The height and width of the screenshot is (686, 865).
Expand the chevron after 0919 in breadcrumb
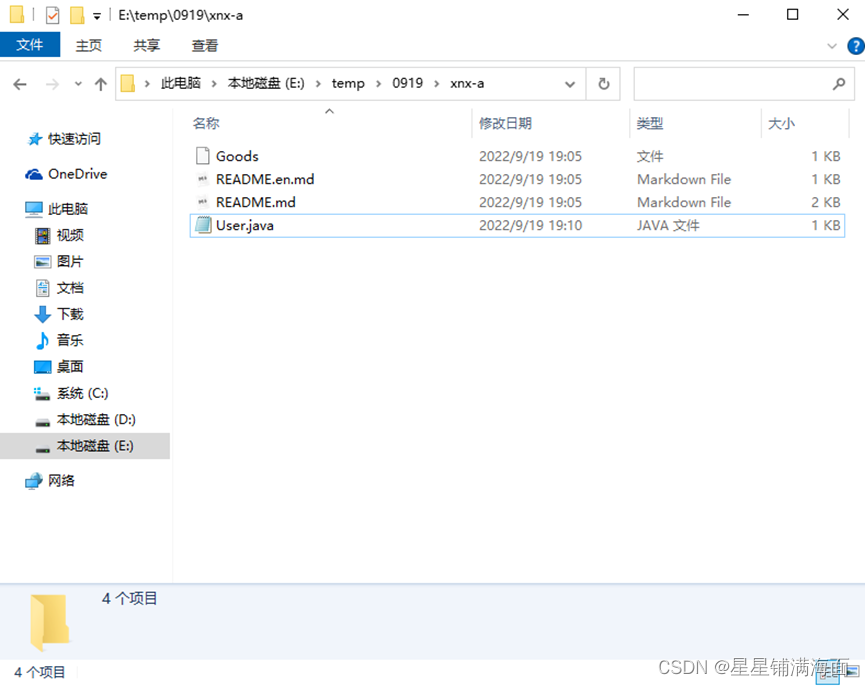(436, 84)
